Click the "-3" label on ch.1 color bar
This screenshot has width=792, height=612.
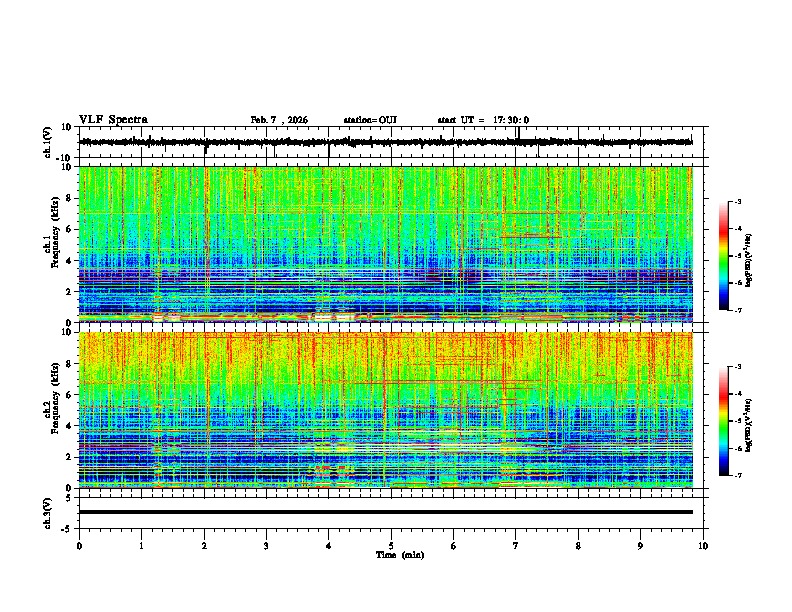coord(738,201)
